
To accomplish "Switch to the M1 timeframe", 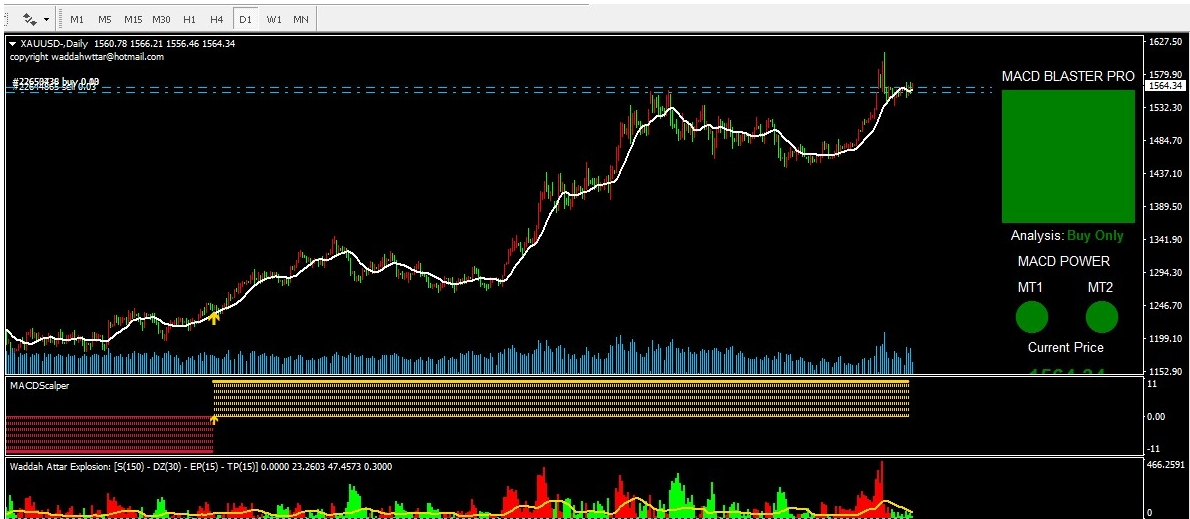I will tap(77, 19).
